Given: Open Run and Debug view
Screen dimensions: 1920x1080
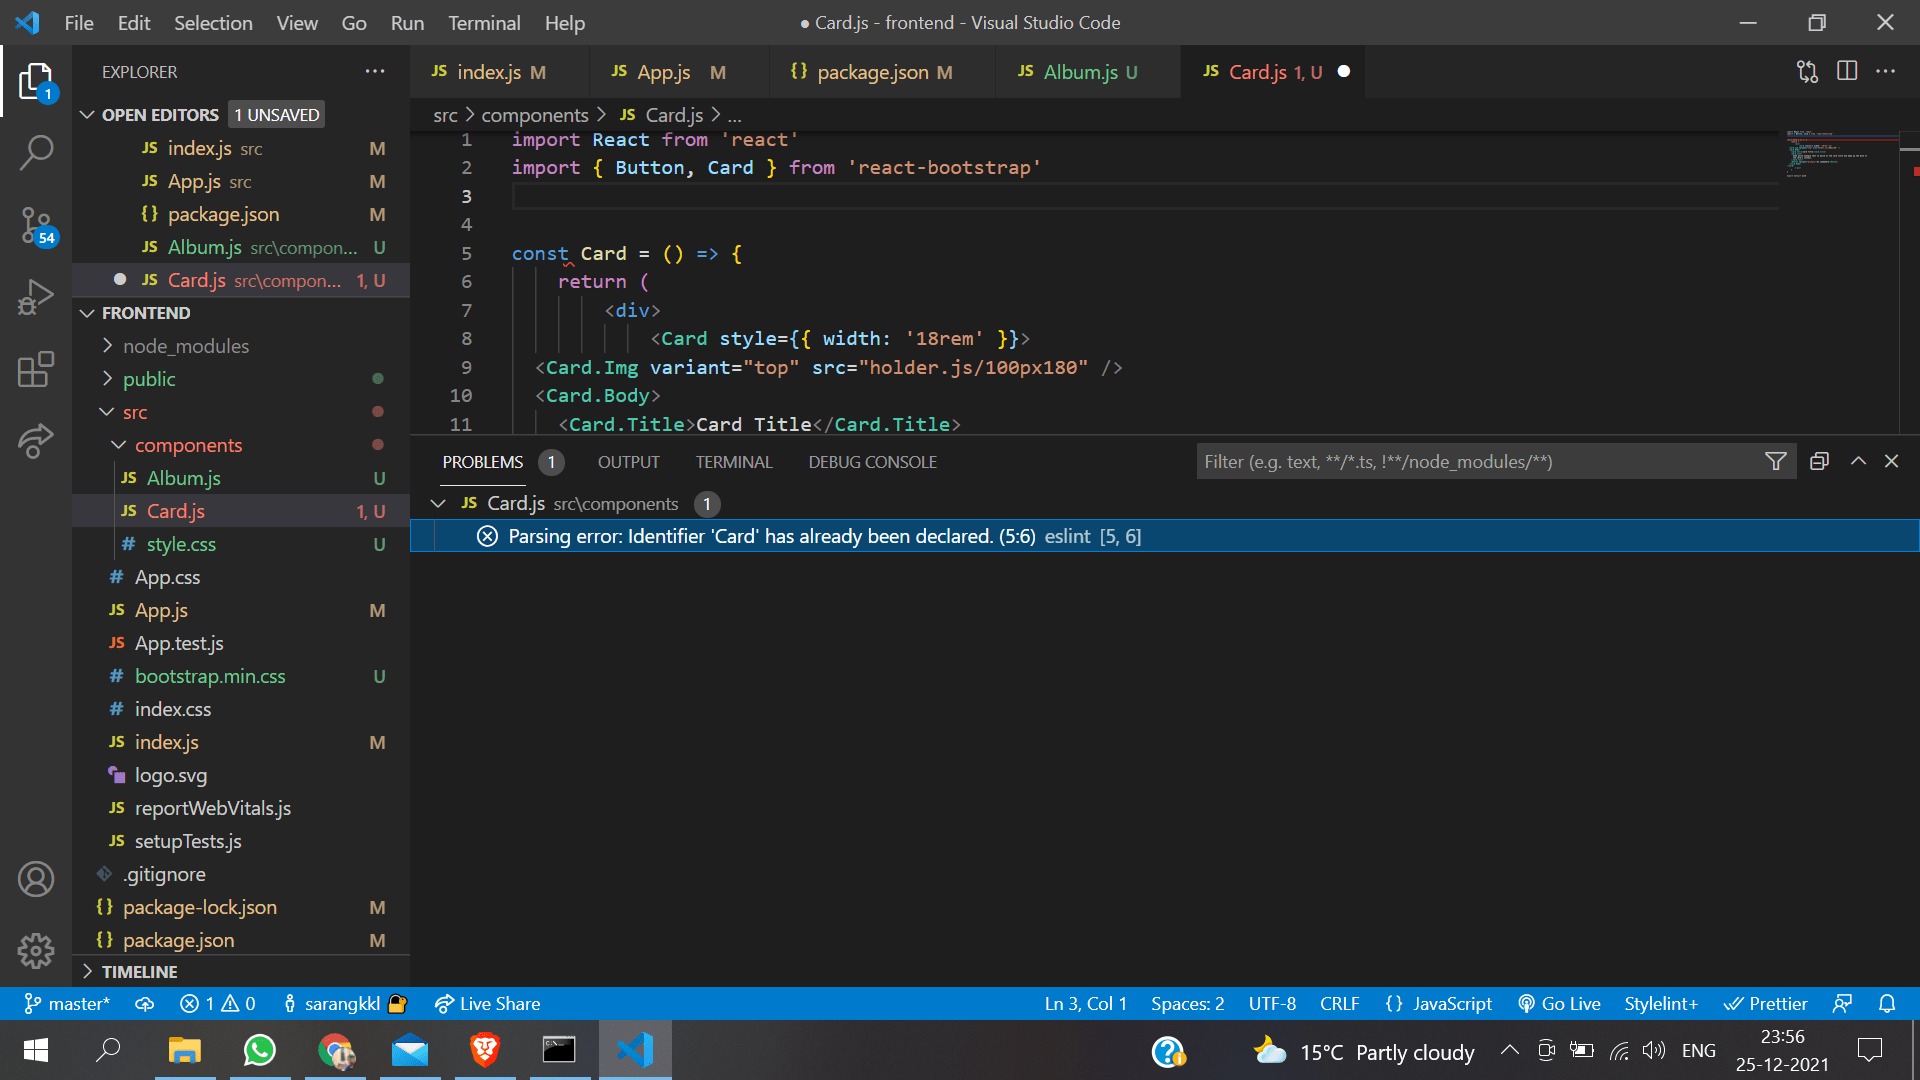Looking at the screenshot, I should click(36, 297).
